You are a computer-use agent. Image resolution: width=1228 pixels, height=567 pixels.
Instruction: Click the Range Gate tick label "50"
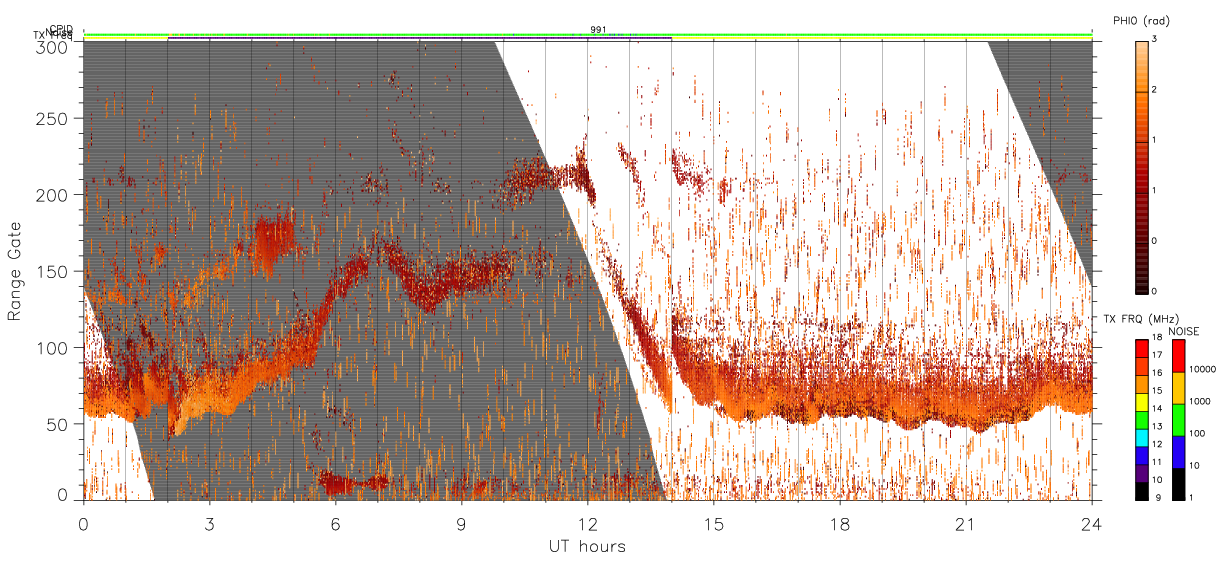[58, 424]
